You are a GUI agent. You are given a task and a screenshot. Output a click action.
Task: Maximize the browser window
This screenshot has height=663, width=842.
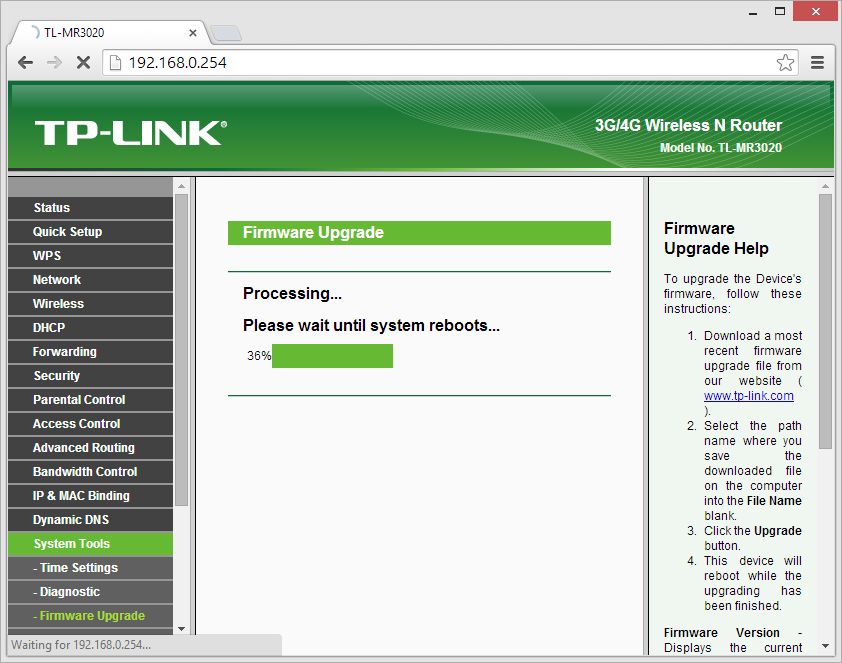pyautogui.click(x=780, y=11)
